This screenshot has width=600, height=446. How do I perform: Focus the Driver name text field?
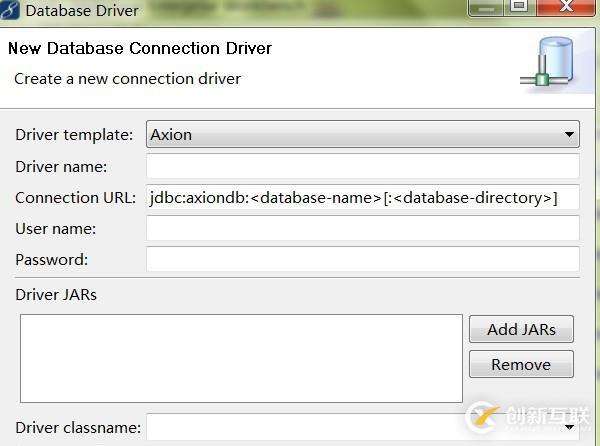pos(363,166)
